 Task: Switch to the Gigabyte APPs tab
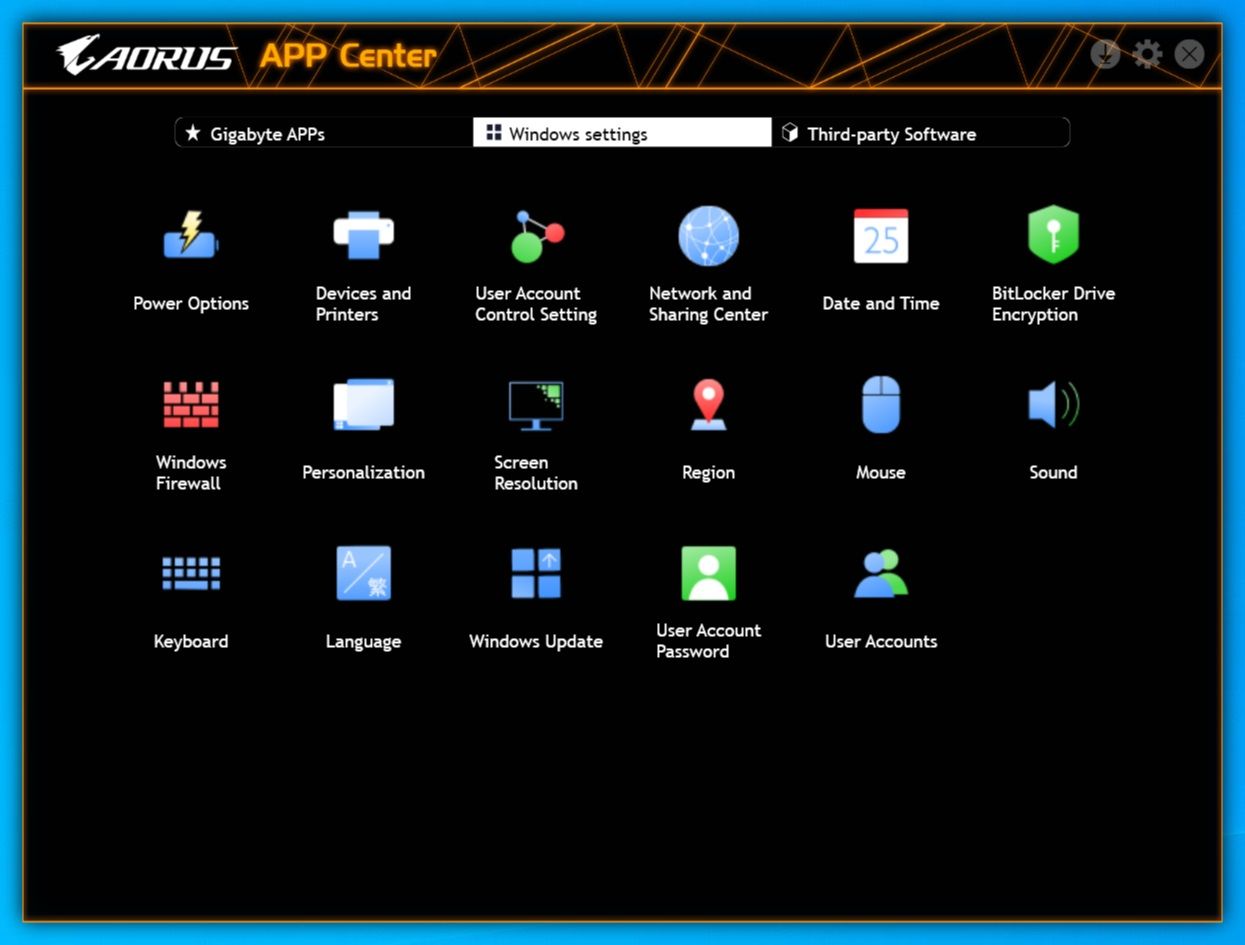(x=324, y=133)
